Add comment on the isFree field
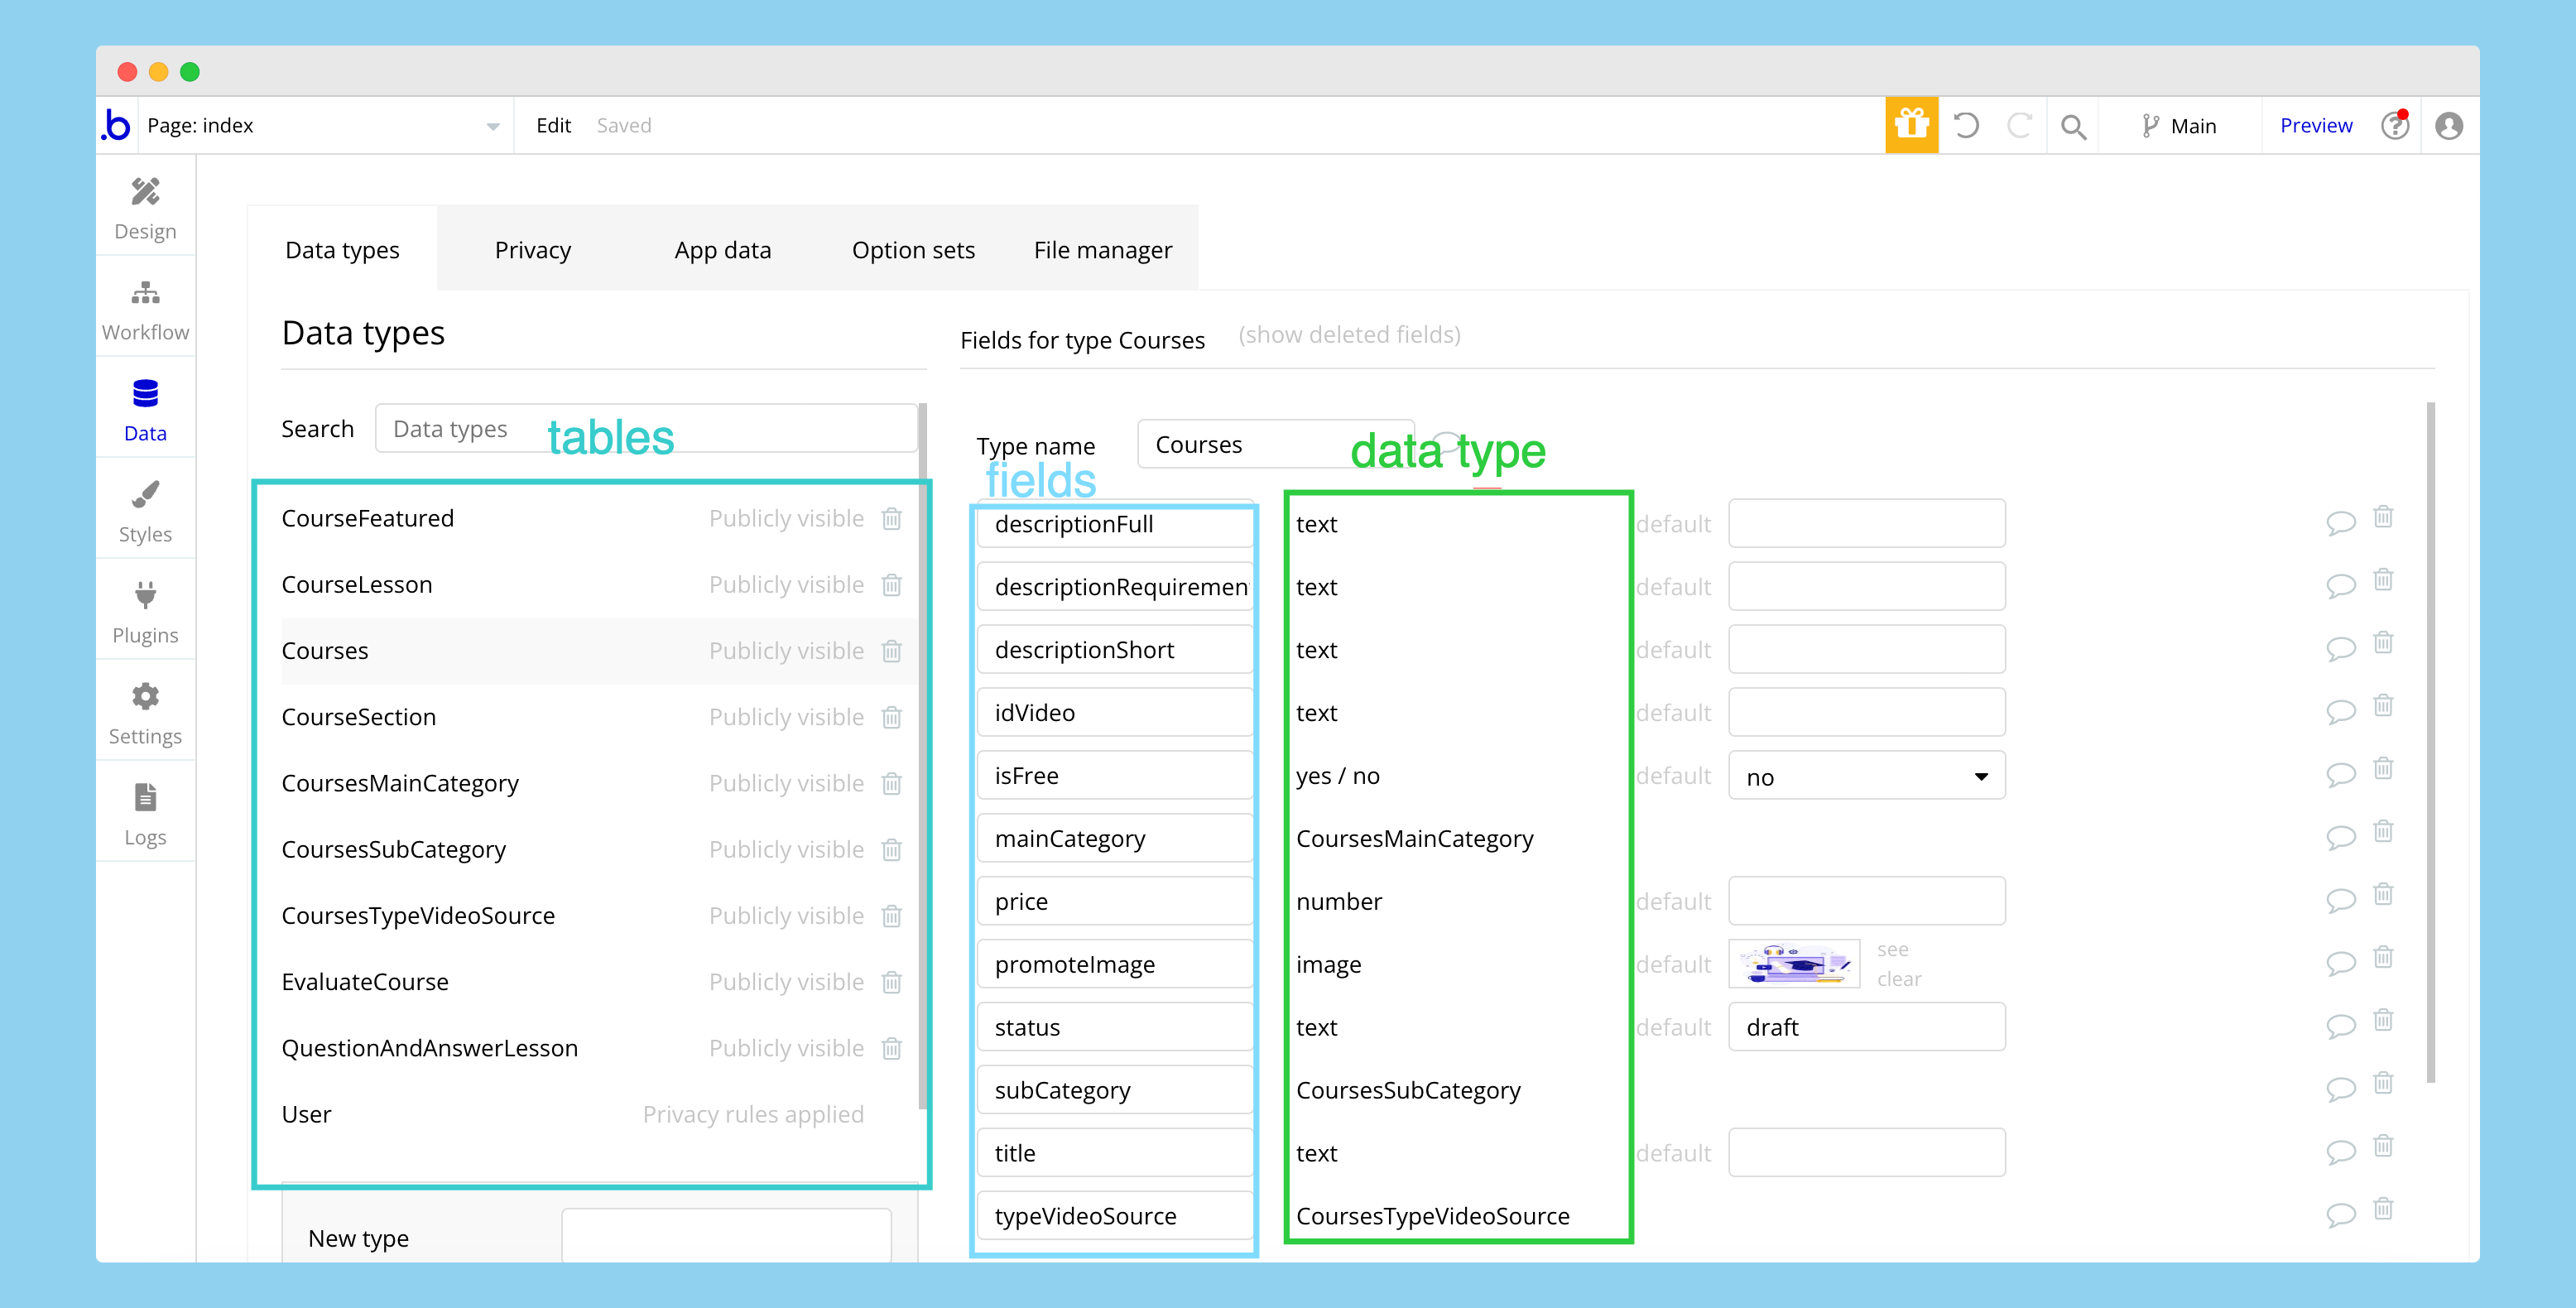This screenshot has width=2576, height=1308. click(2340, 775)
